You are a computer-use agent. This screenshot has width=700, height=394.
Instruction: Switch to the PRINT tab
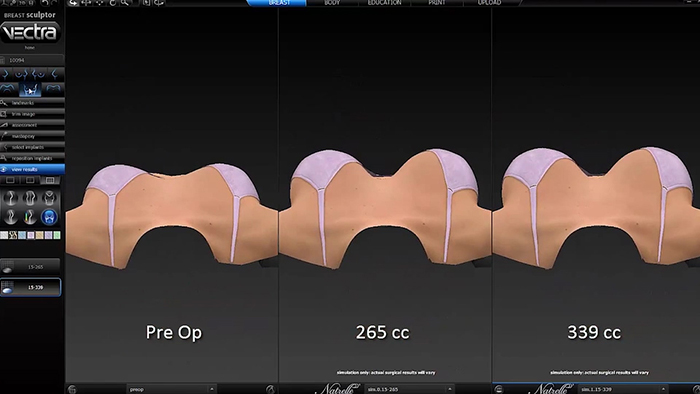point(437,3)
